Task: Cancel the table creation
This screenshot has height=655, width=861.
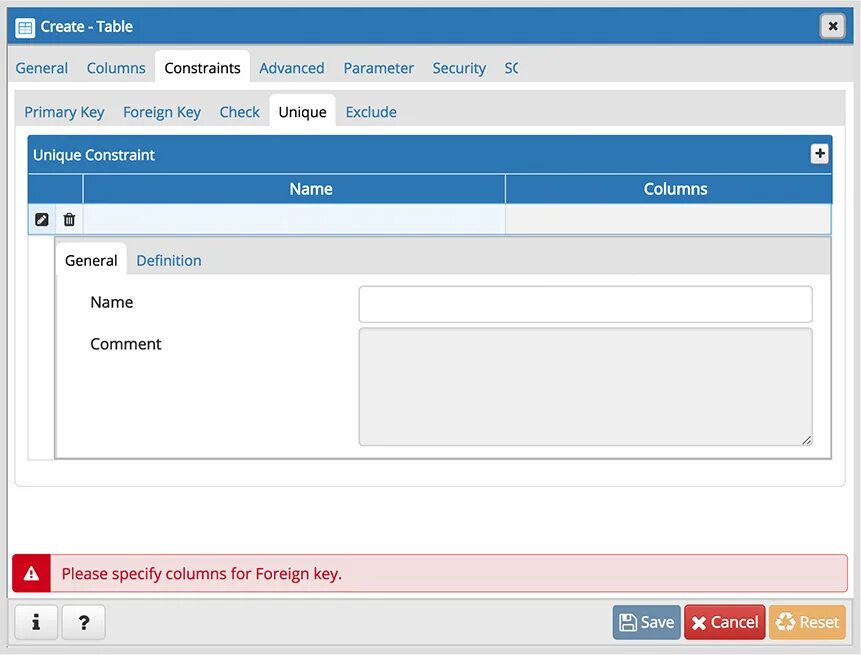Action: point(724,622)
